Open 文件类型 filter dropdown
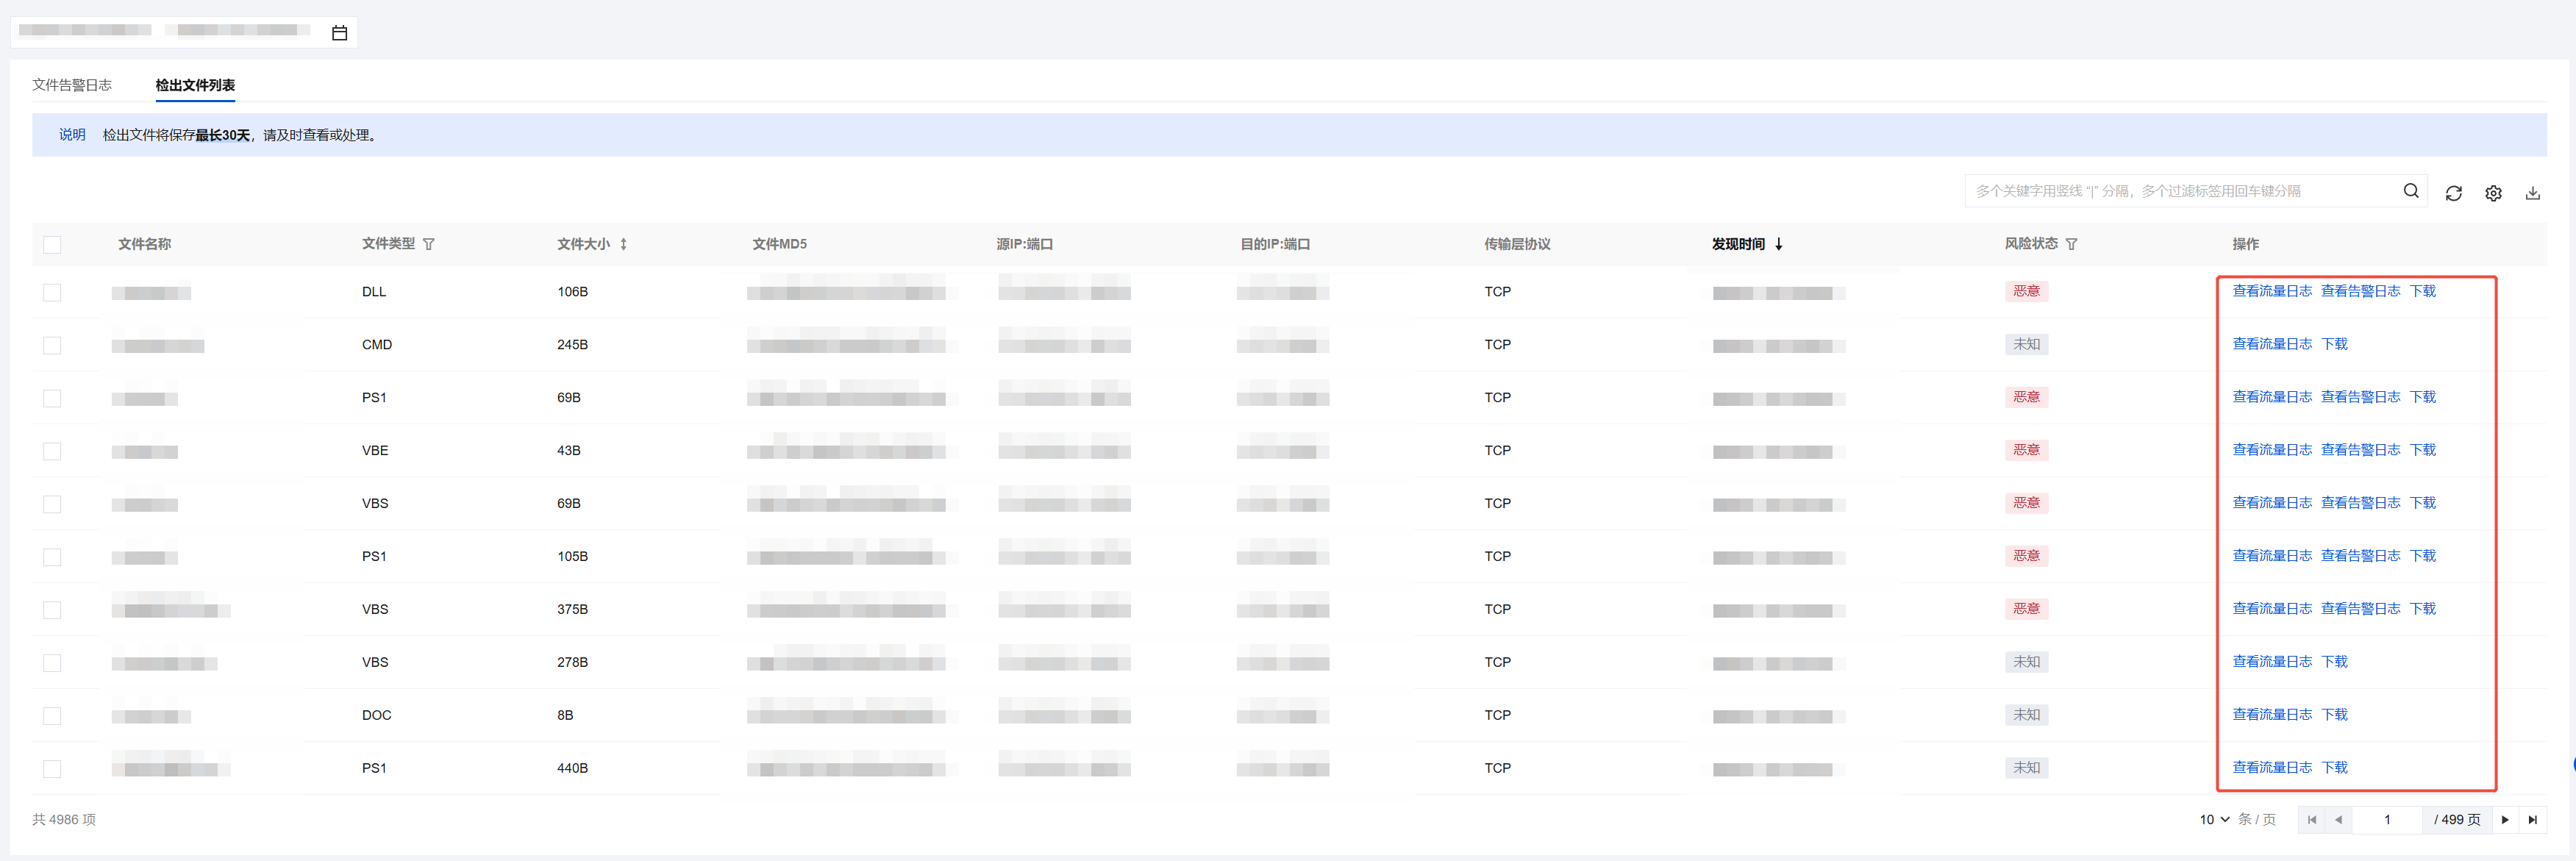The image size is (2576, 861). tap(428, 244)
